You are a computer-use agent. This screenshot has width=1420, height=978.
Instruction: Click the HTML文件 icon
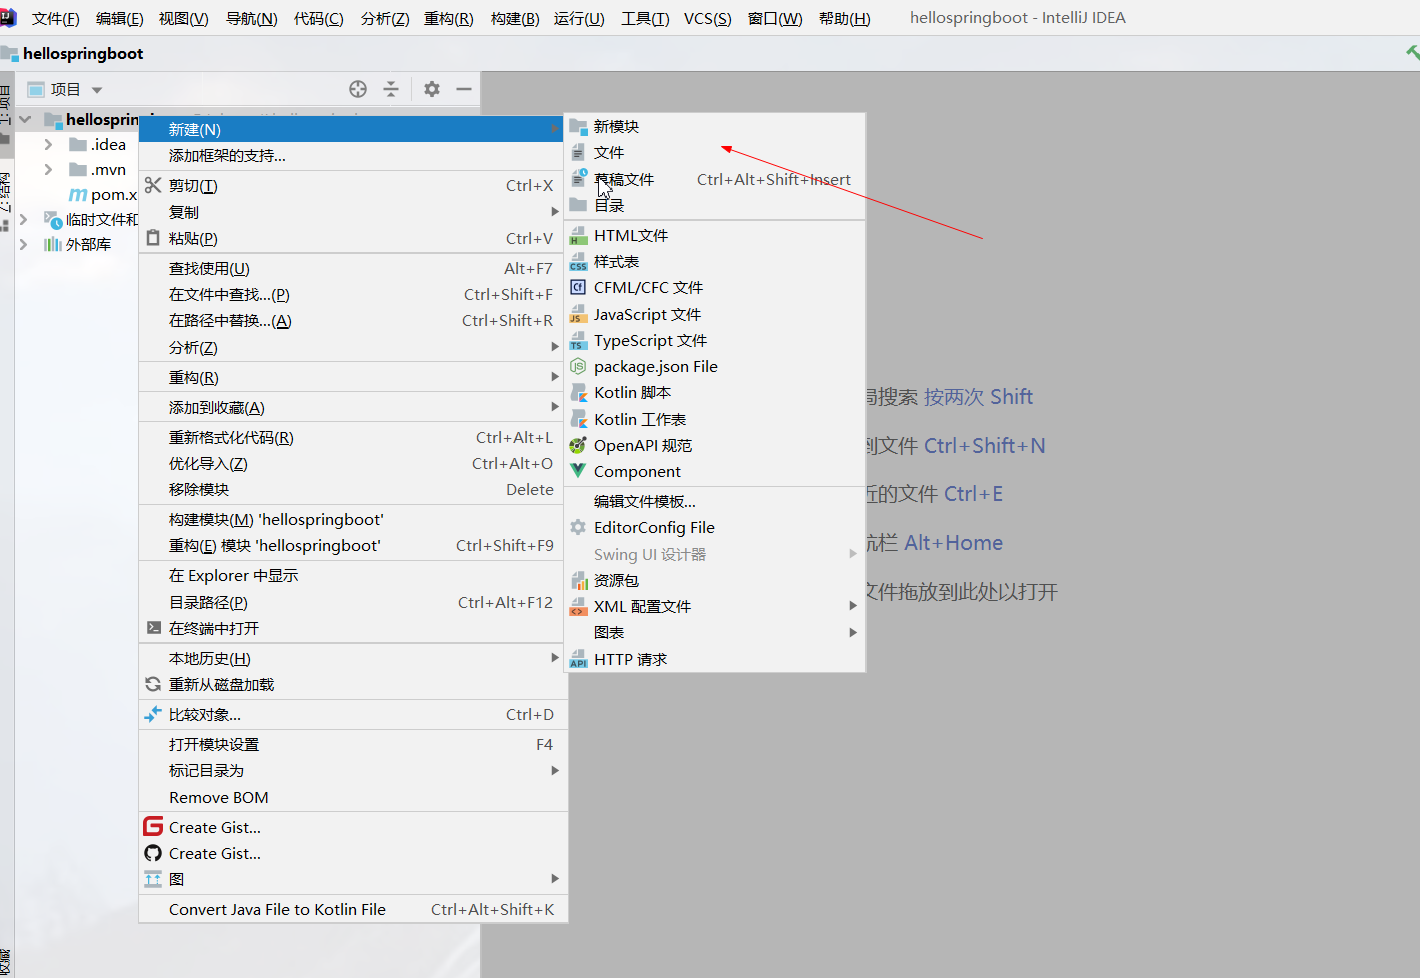click(x=578, y=235)
